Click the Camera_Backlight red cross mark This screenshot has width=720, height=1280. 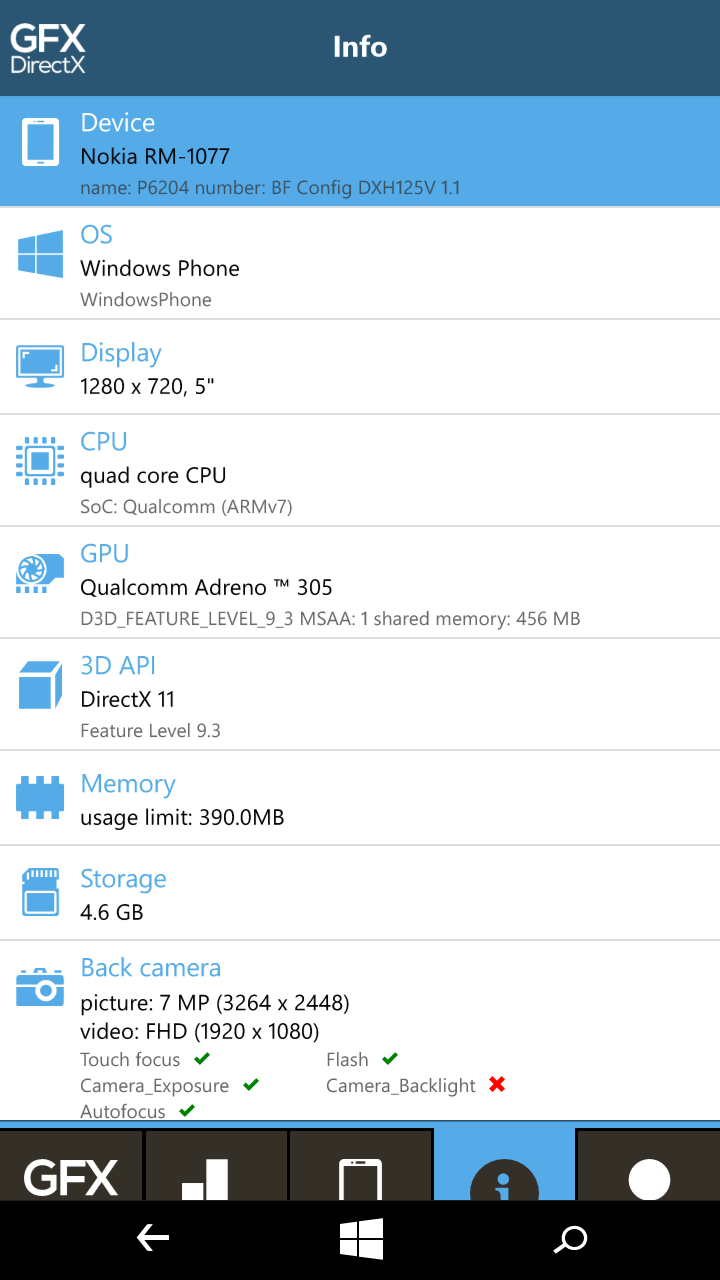pos(497,1084)
